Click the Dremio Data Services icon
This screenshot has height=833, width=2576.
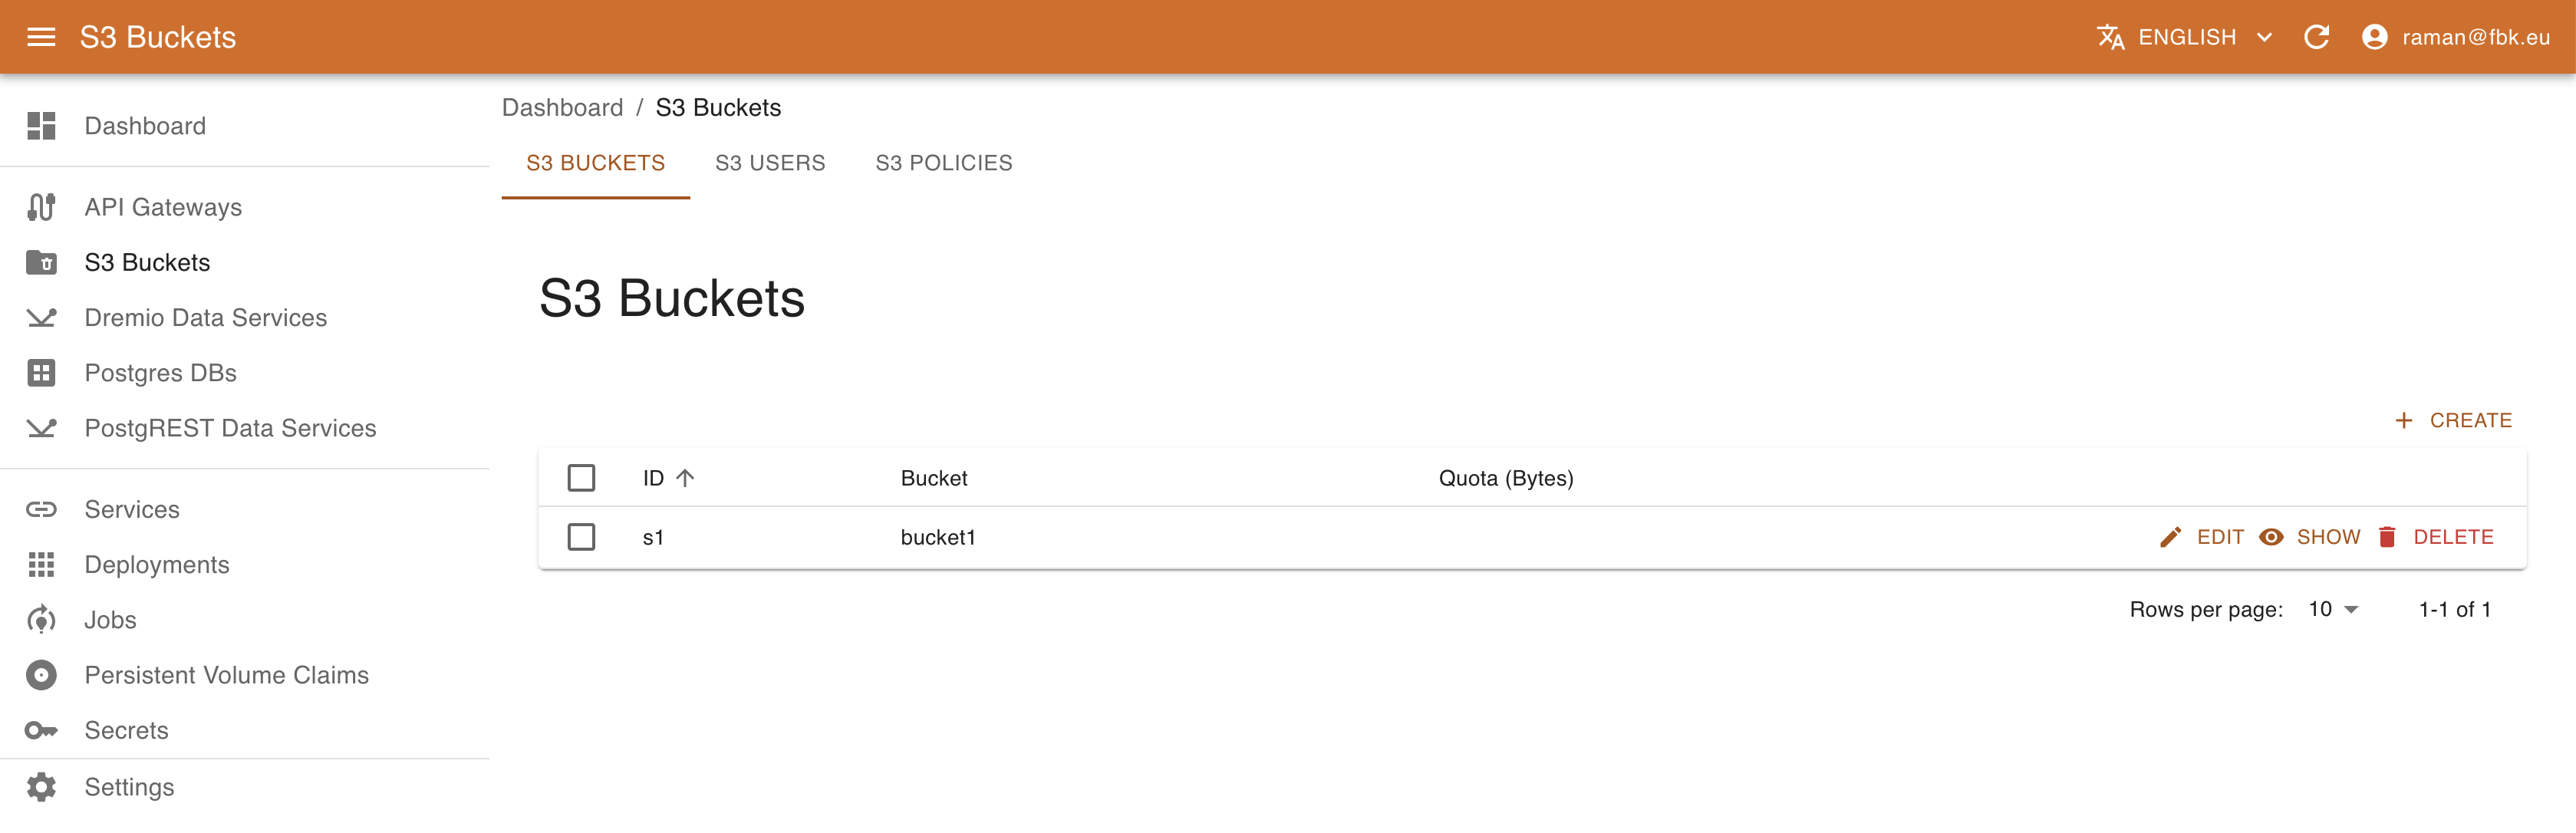coord(41,318)
